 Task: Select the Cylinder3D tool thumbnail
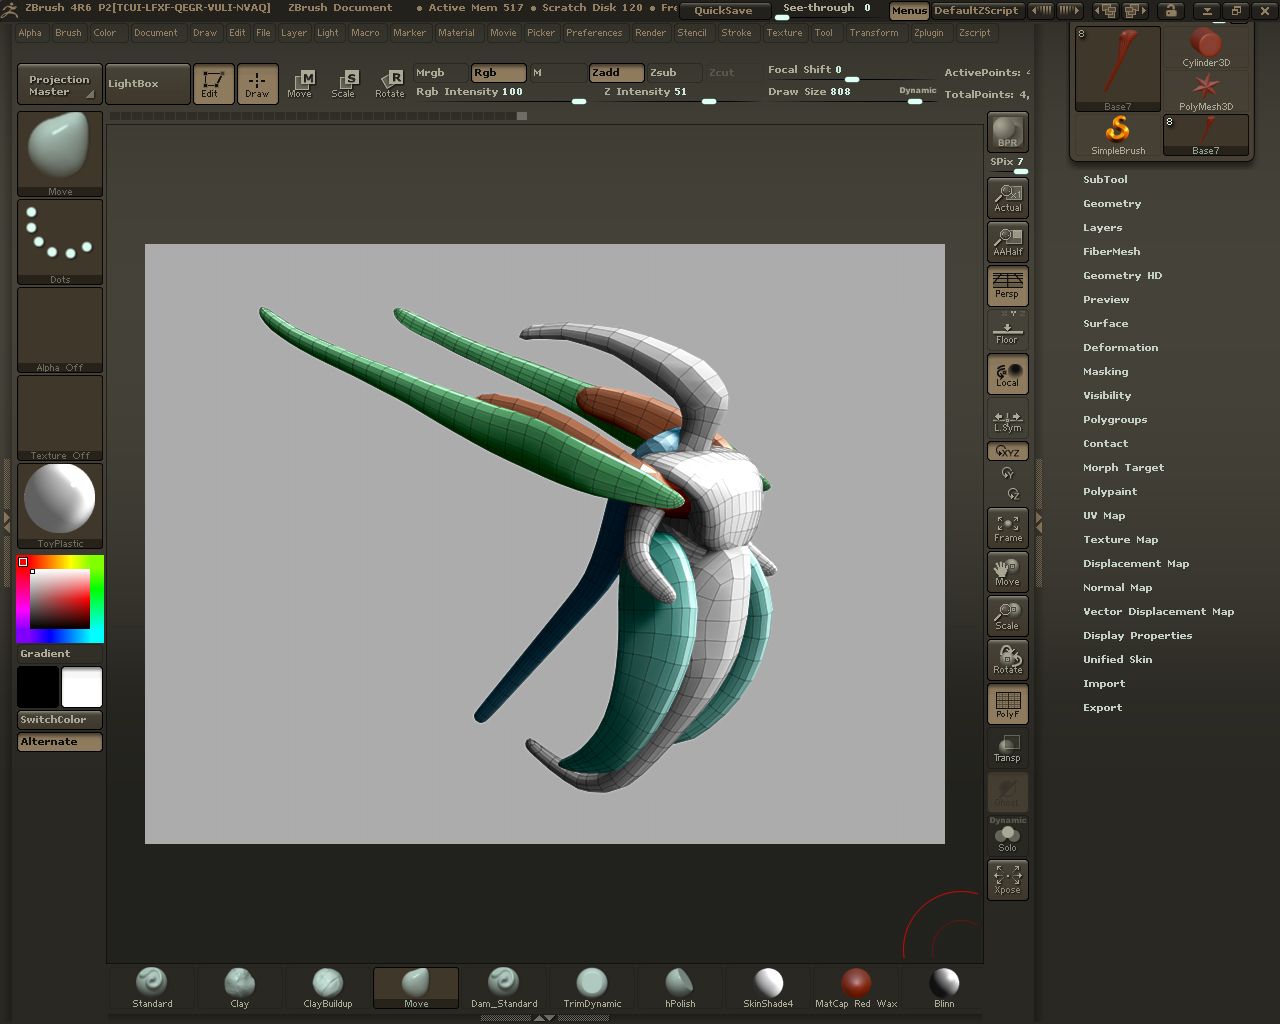click(x=1206, y=47)
